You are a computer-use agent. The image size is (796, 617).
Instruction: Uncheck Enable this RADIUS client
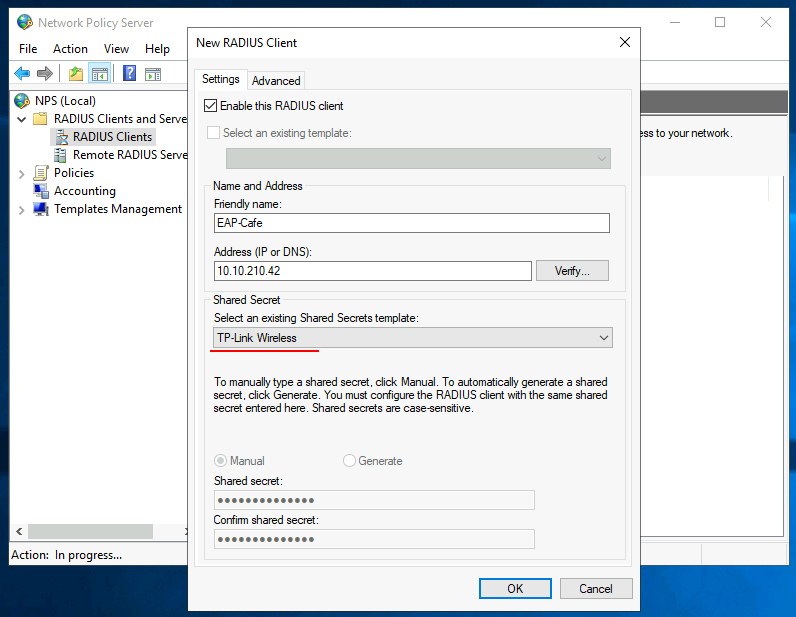coord(210,106)
